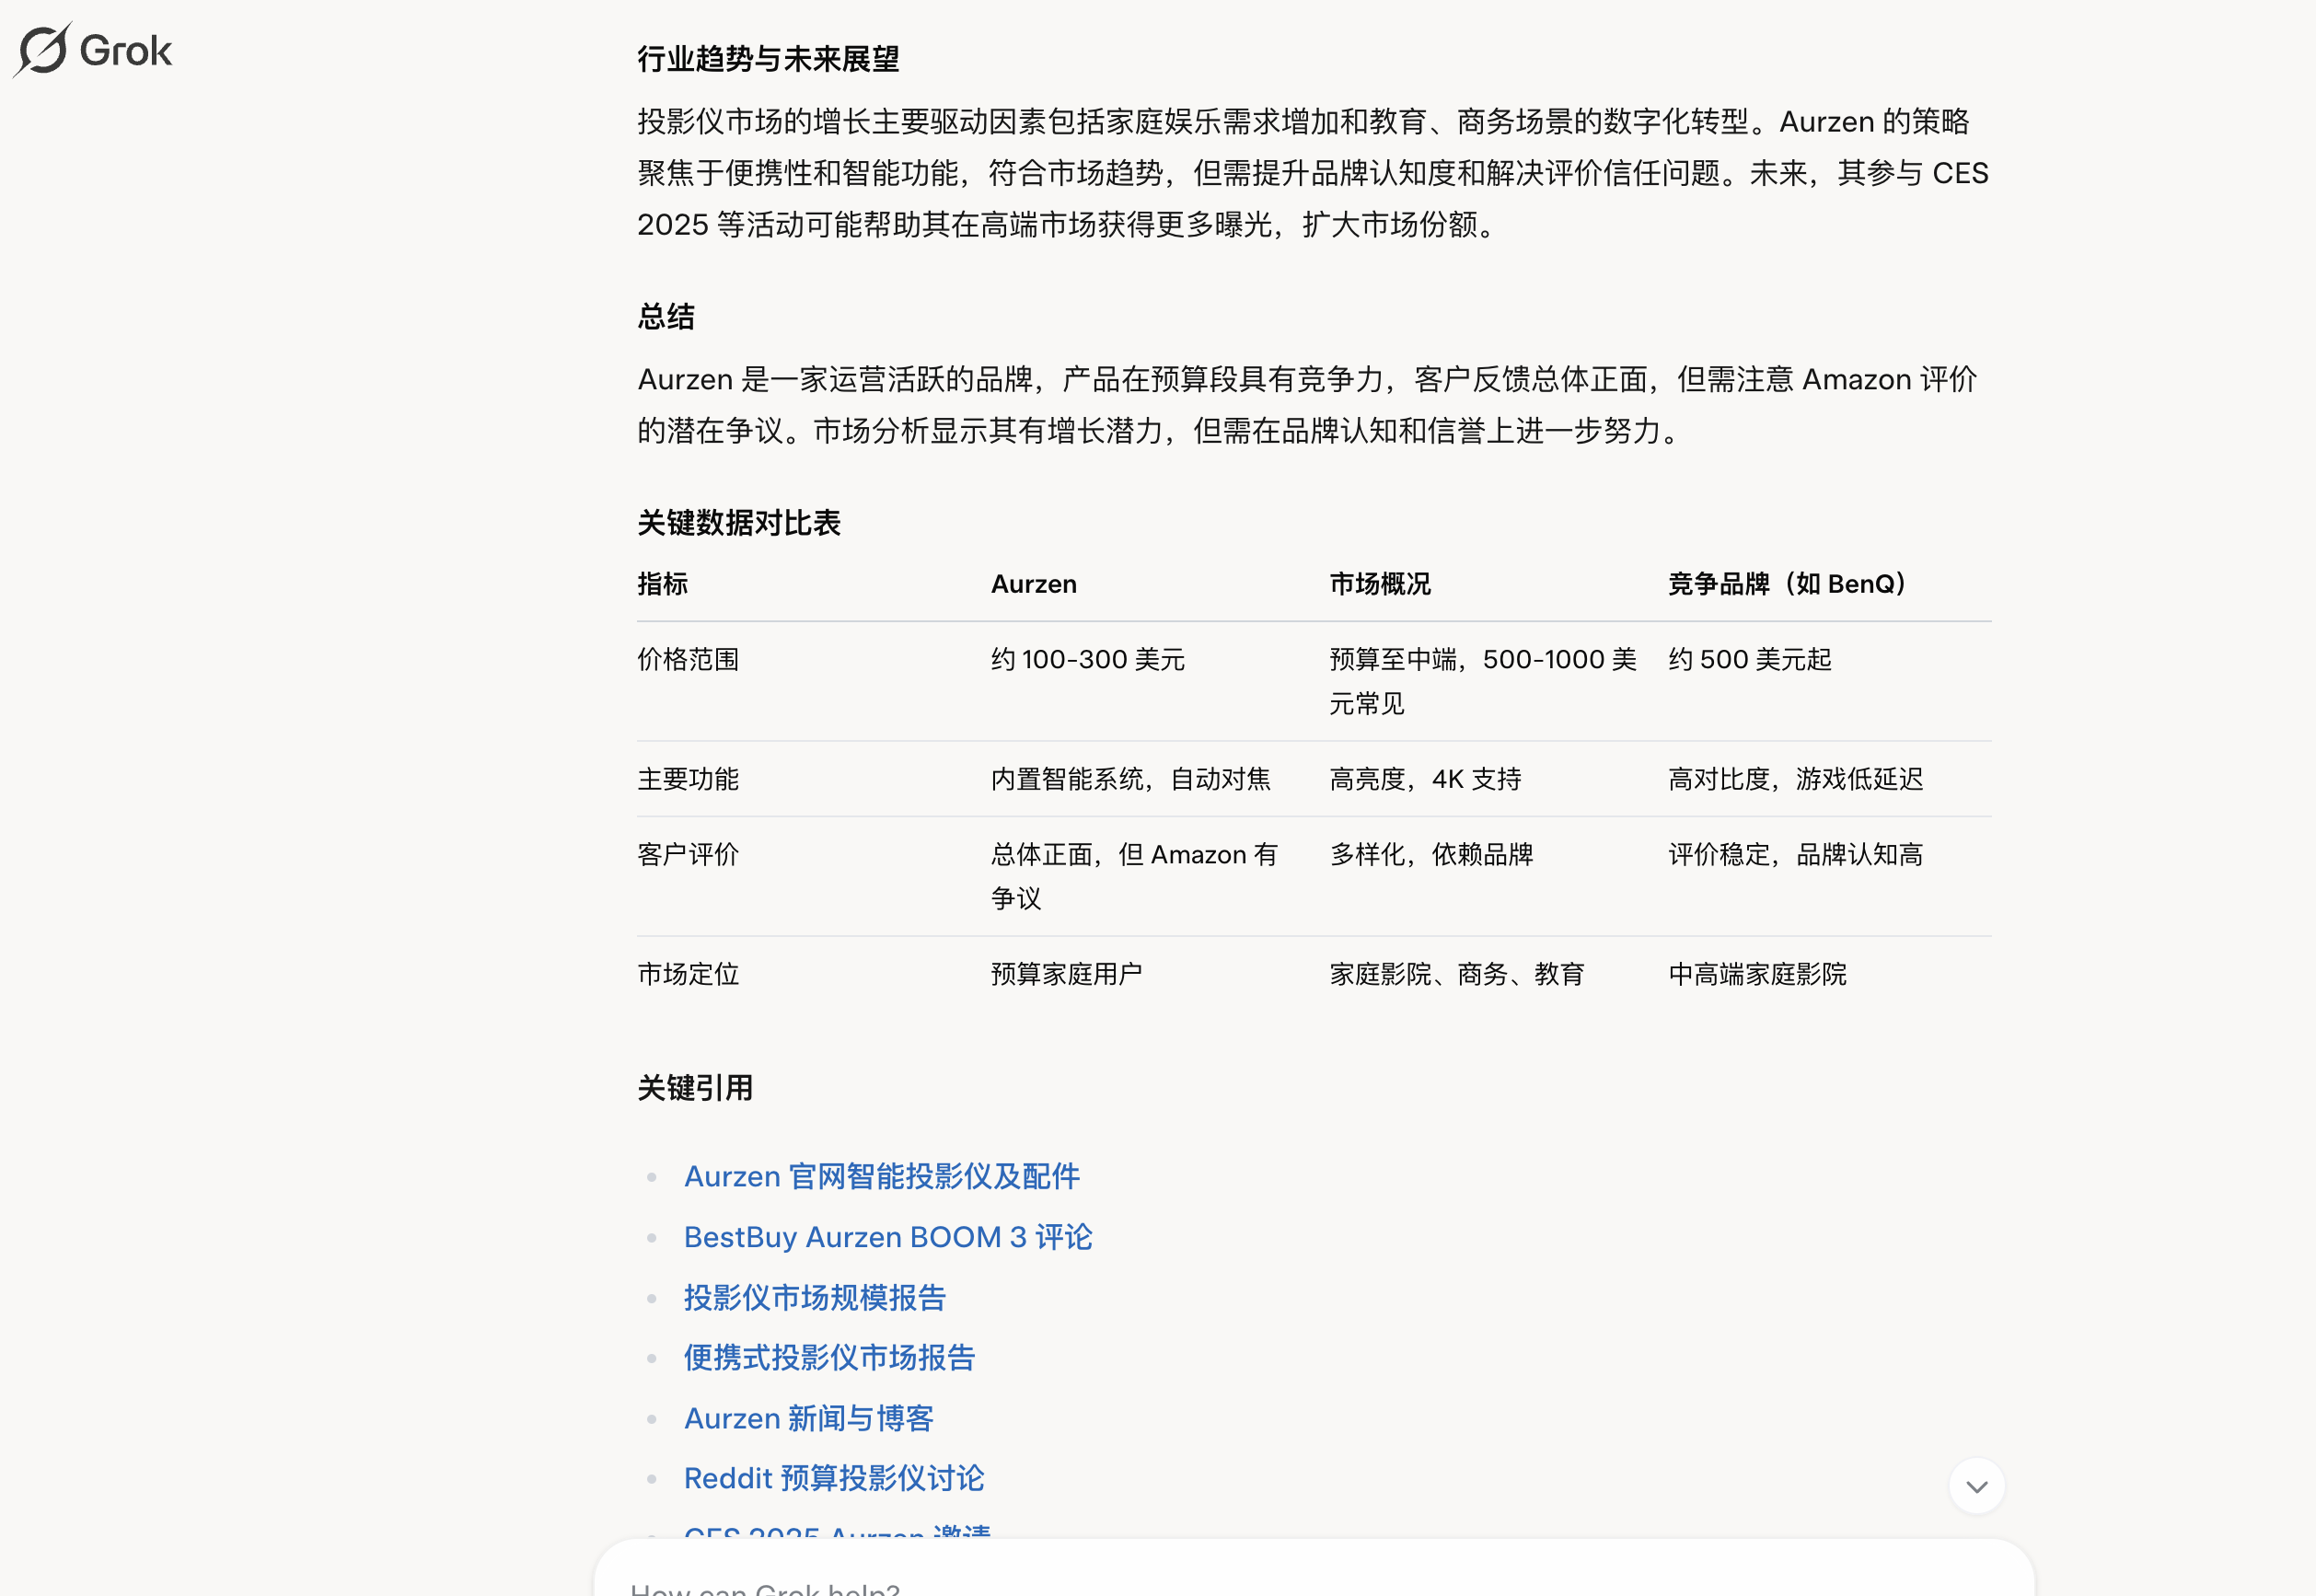Click the 客户评价 row label
This screenshot has width=2316, height=1596.
(688, 855)
